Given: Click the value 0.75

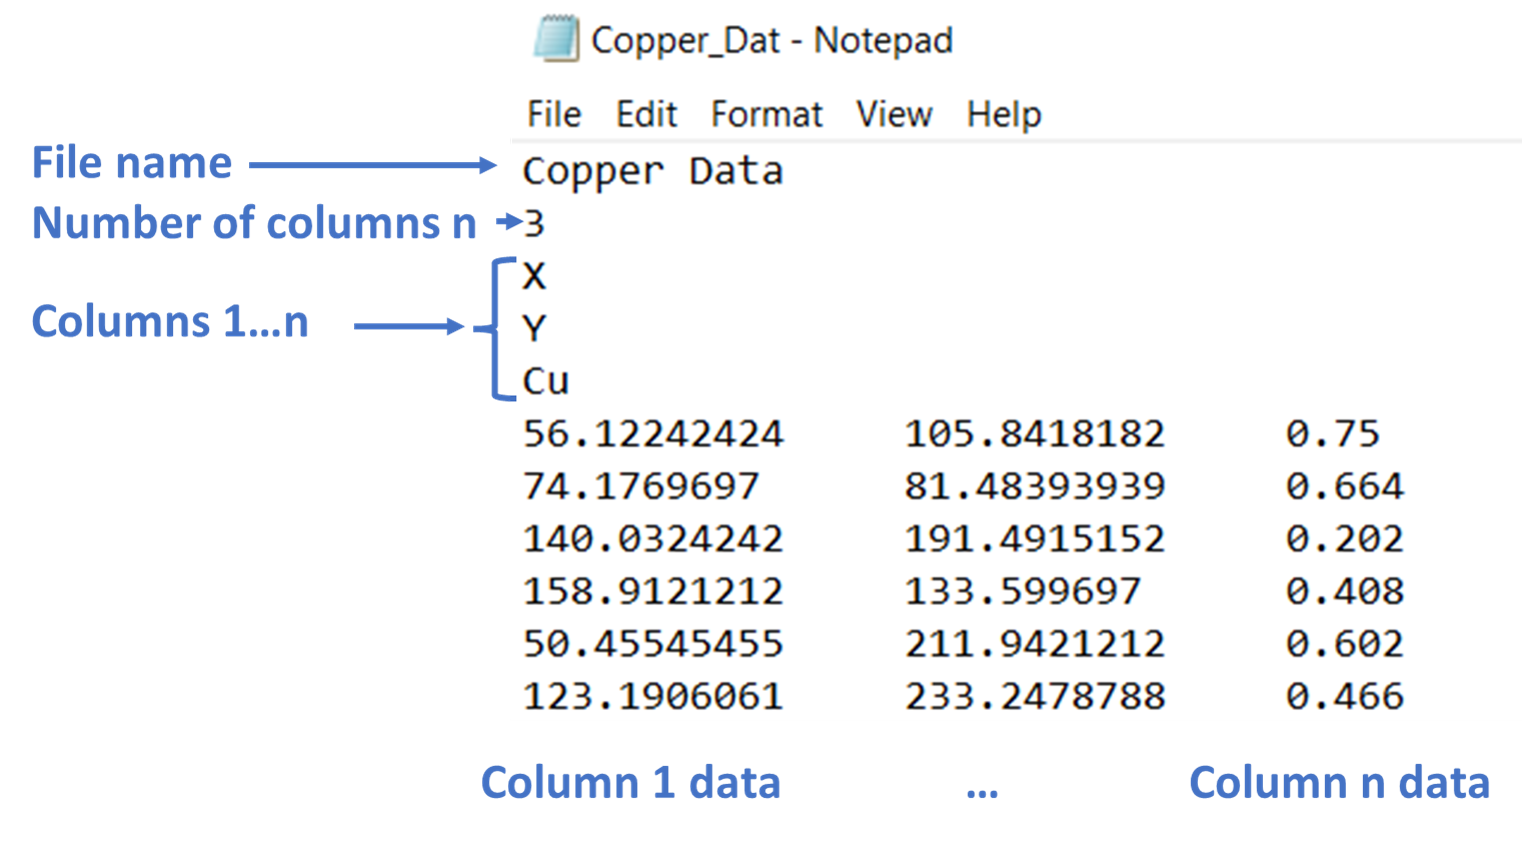Looking at the screenshot, I should point(1333,434).
